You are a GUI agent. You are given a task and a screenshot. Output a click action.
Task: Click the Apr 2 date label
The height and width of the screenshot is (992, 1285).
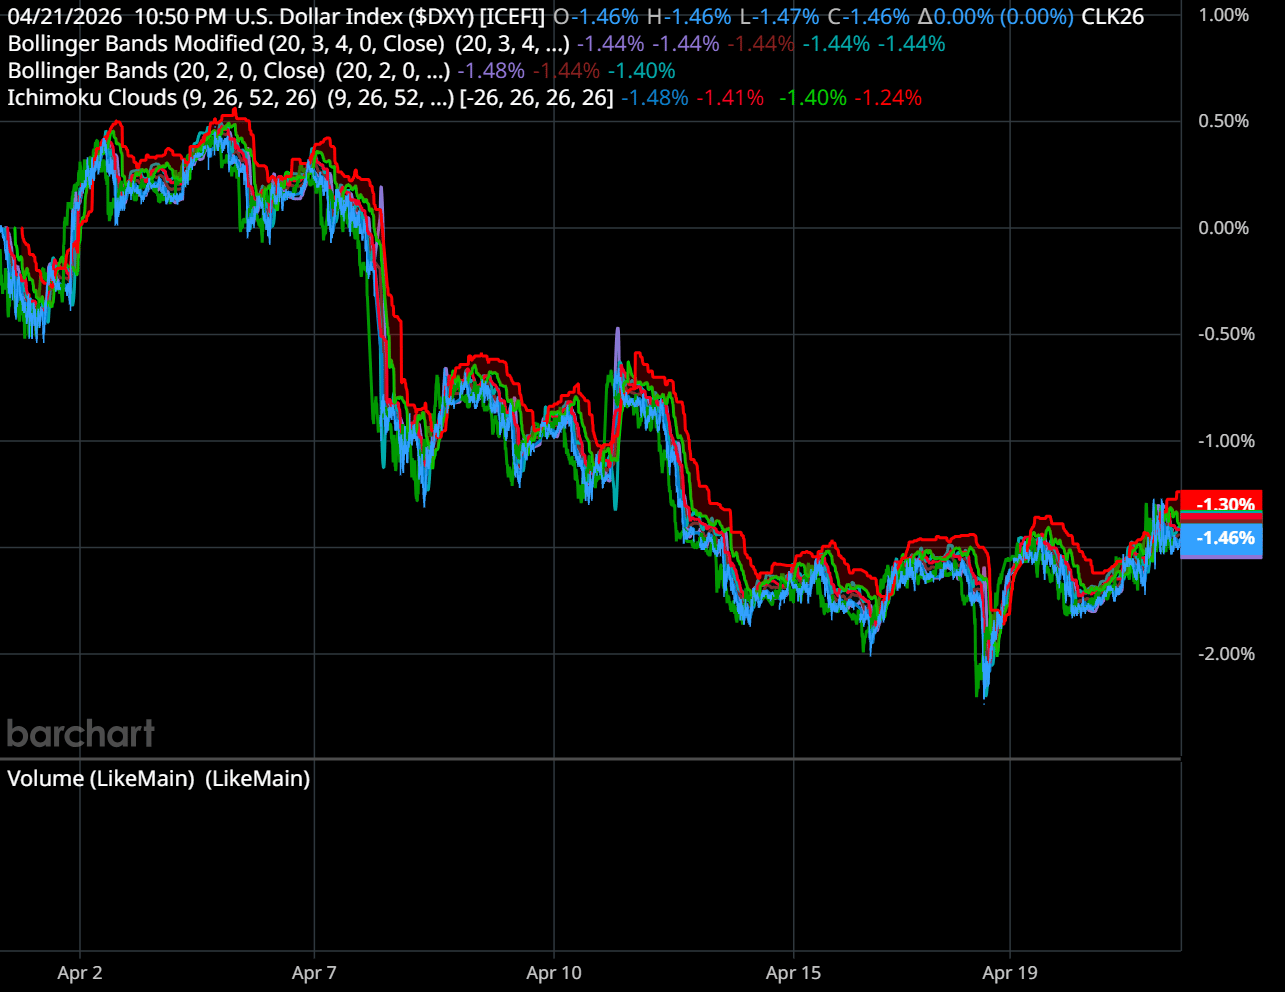coord(80,973)
